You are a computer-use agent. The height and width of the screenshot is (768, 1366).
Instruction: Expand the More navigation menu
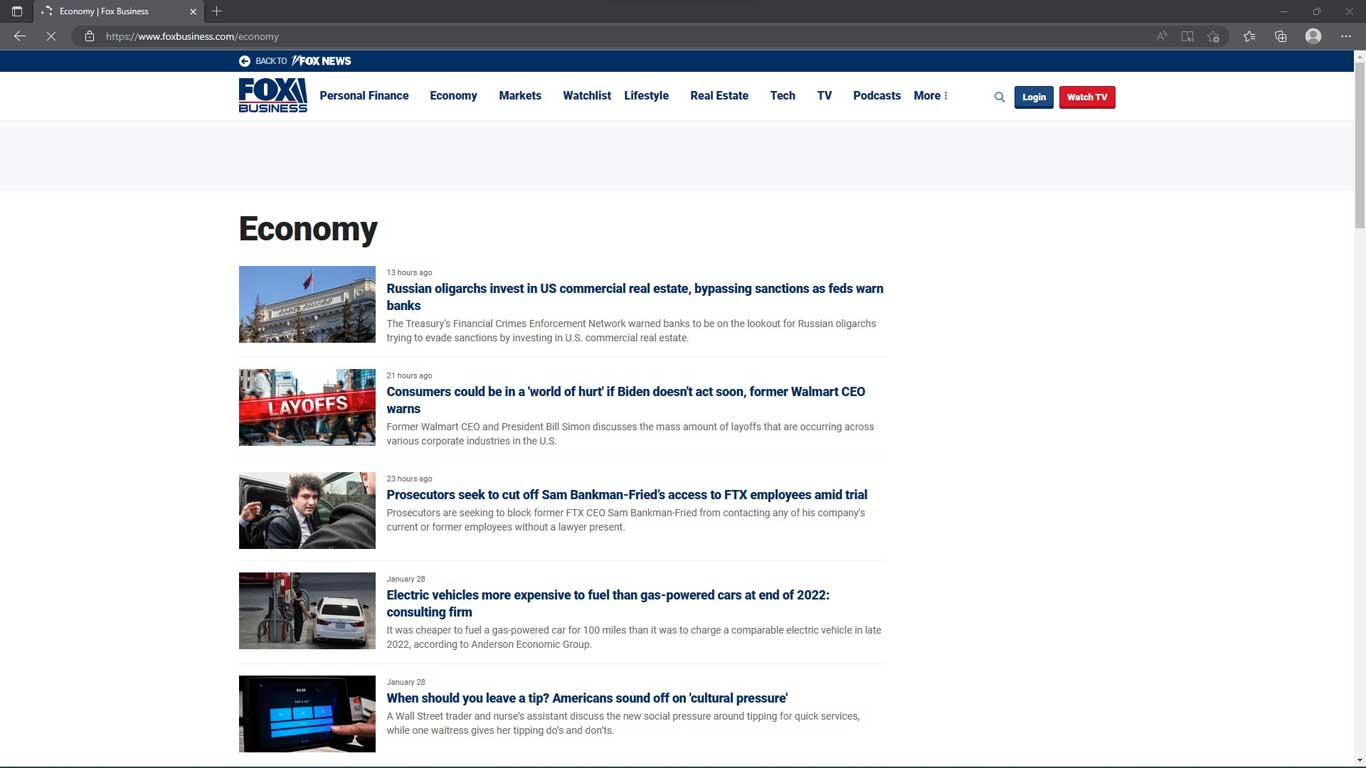(930, 96)
